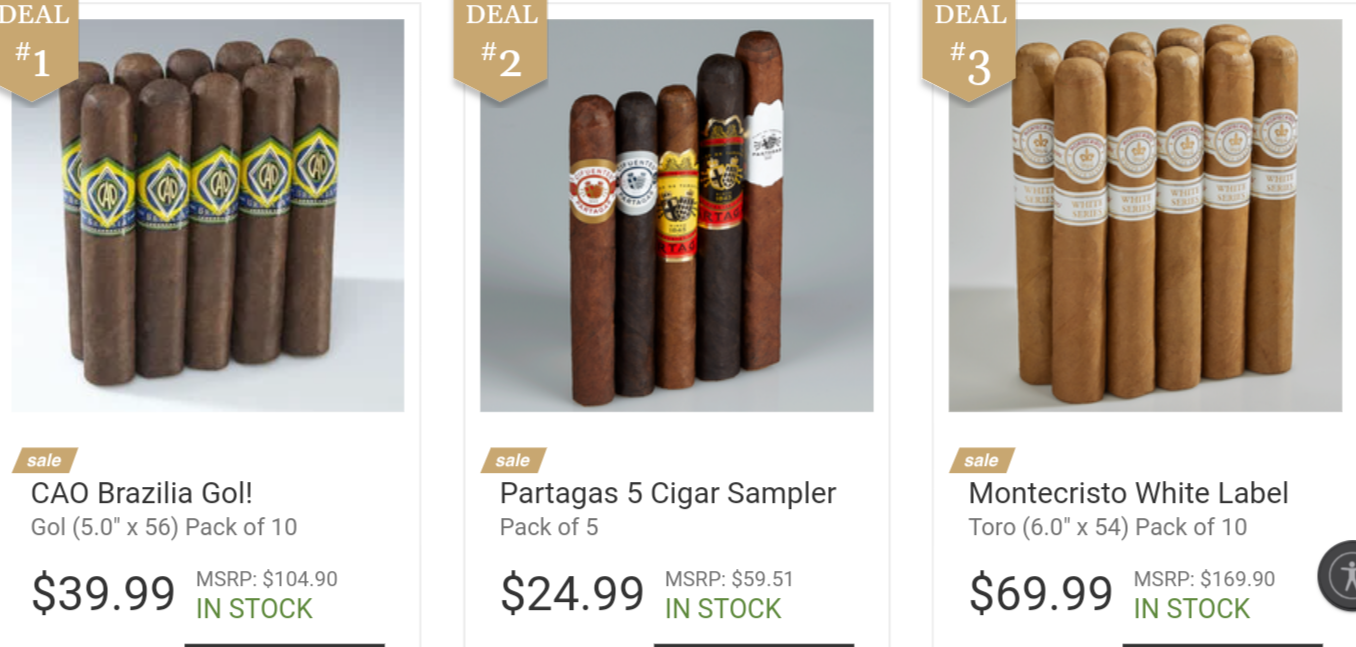Open the Montecristo White Label product link
The height and width of the screenshot is (647, 1356).
1128,493
